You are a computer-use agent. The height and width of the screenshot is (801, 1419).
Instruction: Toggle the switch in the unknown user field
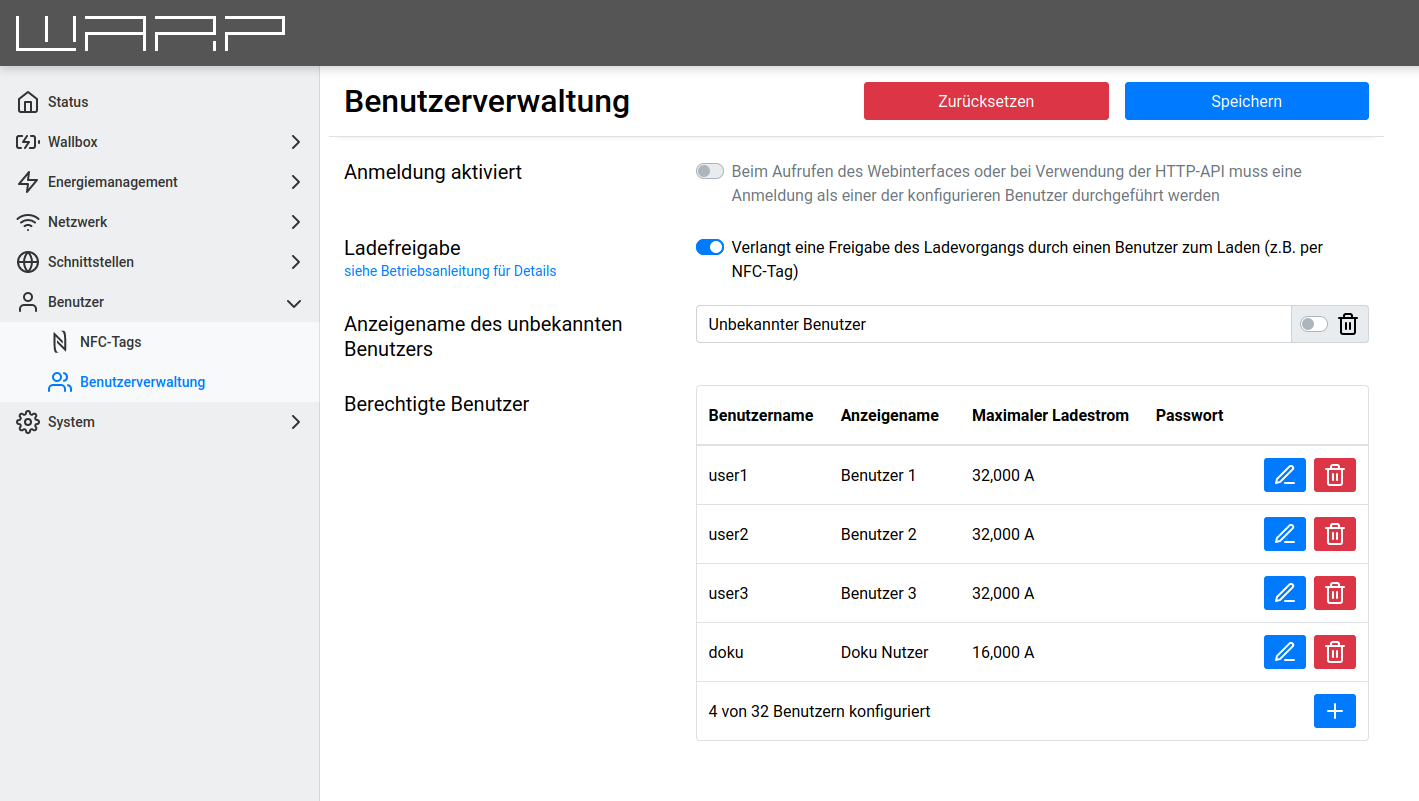pyautogui.click(x=1313, y=324)
